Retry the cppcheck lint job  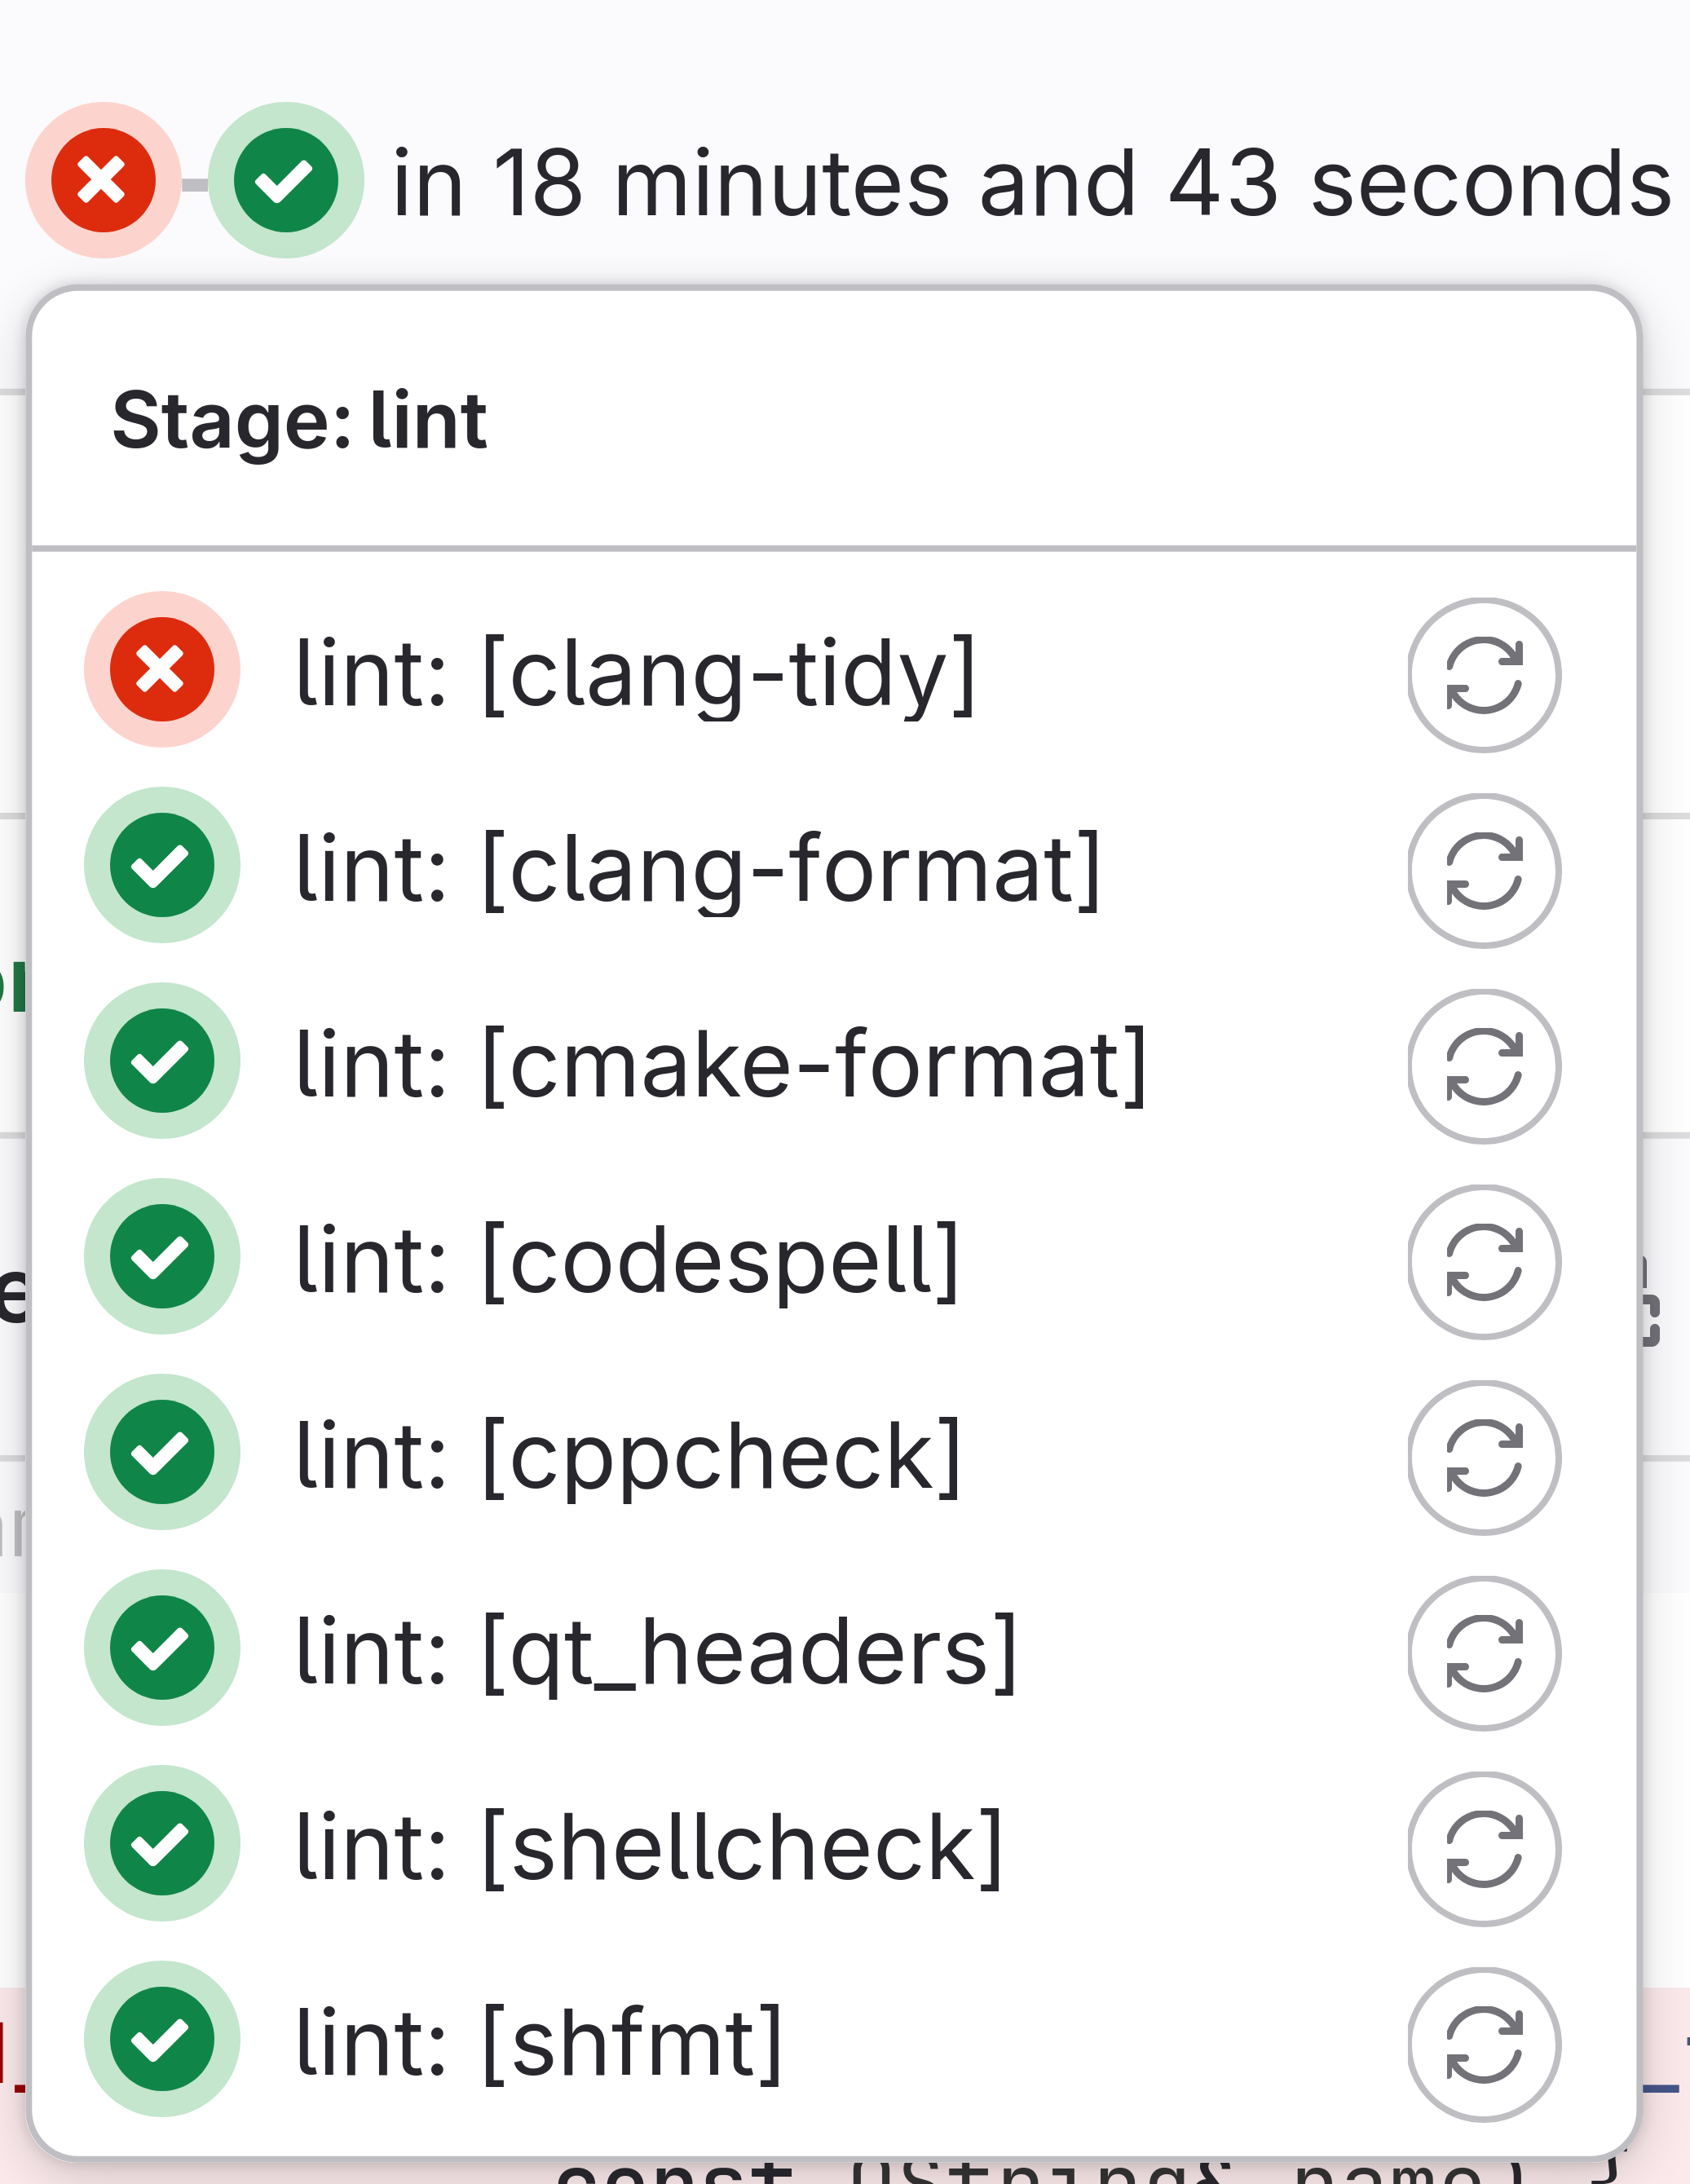tap(1484, 1458)
